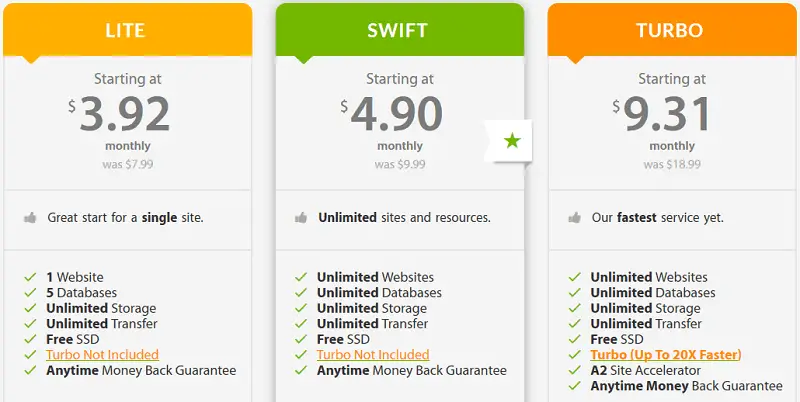This screenshot has height=402, width=800.
Task: Click checkmark next to "A2 Site Accelerator"
Action: tap(575, 370)
